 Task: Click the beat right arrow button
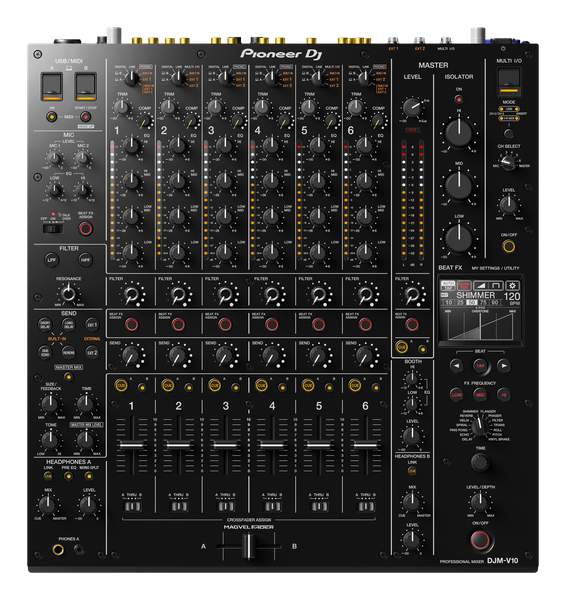coord(504,365)
